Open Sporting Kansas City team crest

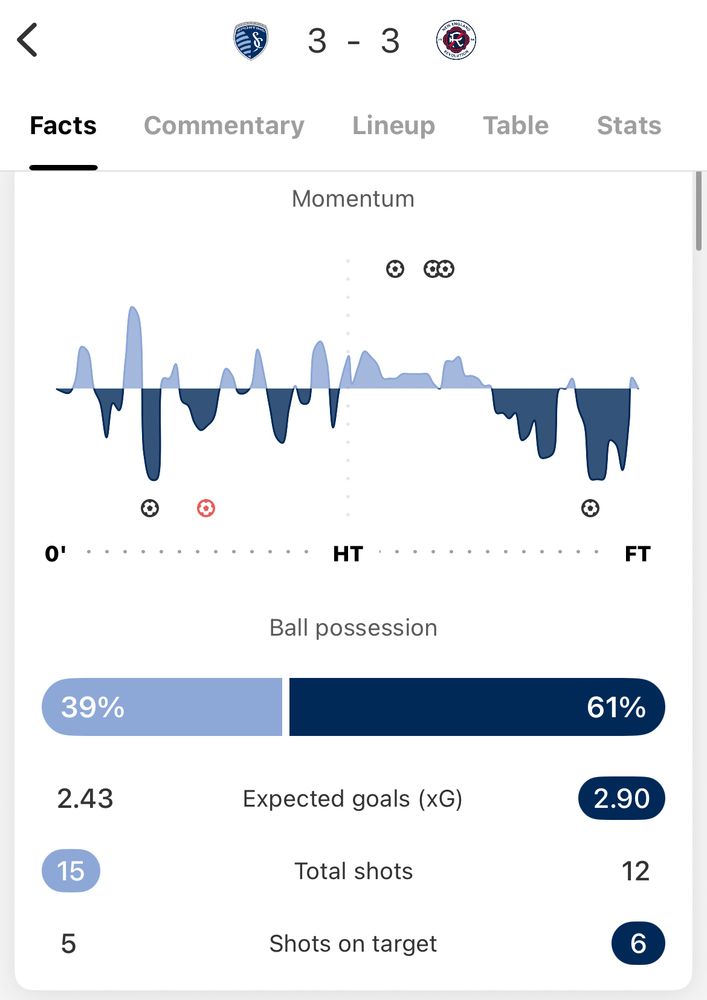251,41
